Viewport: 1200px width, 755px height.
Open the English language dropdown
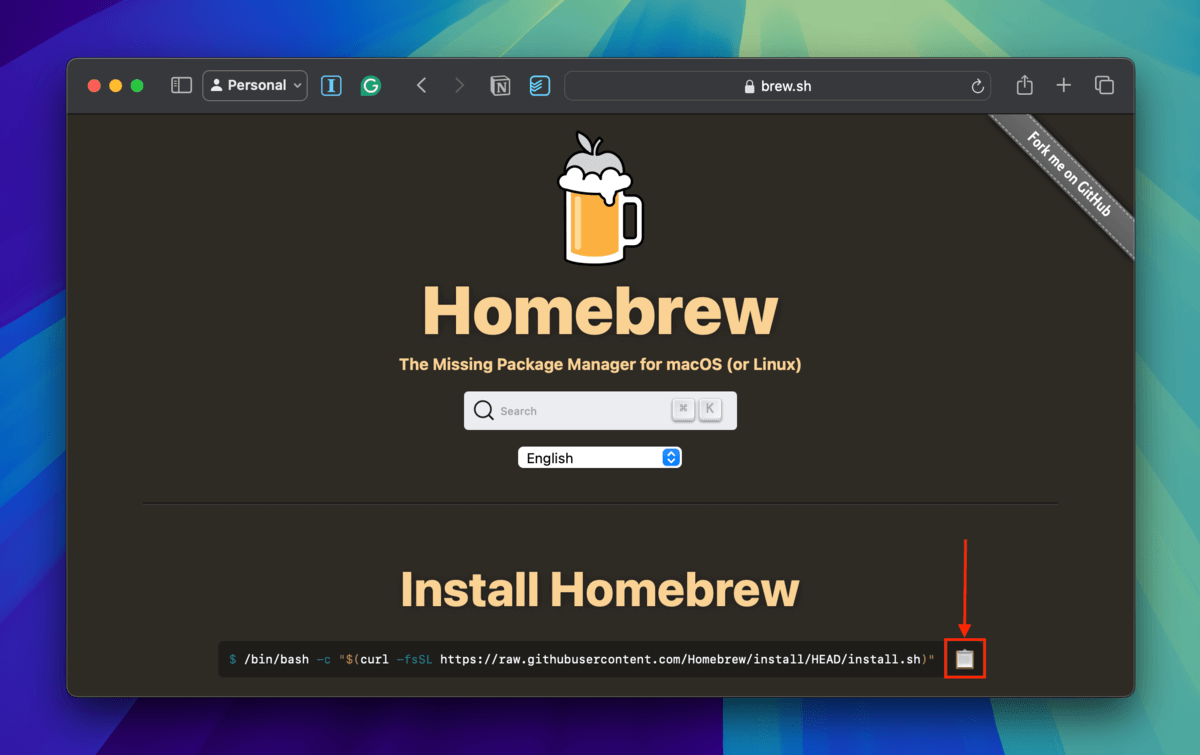tap(600, 458)
